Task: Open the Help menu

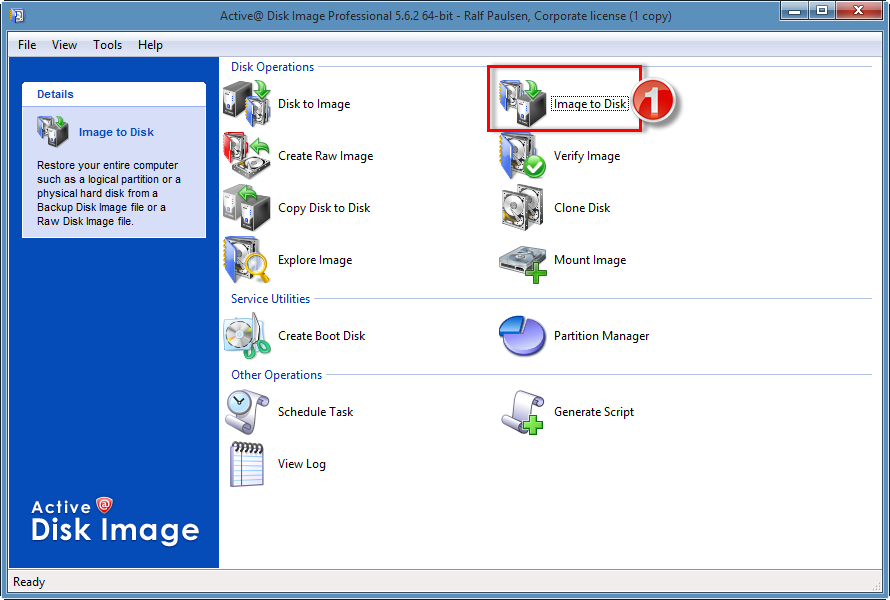Action: (x=150, y=45)
